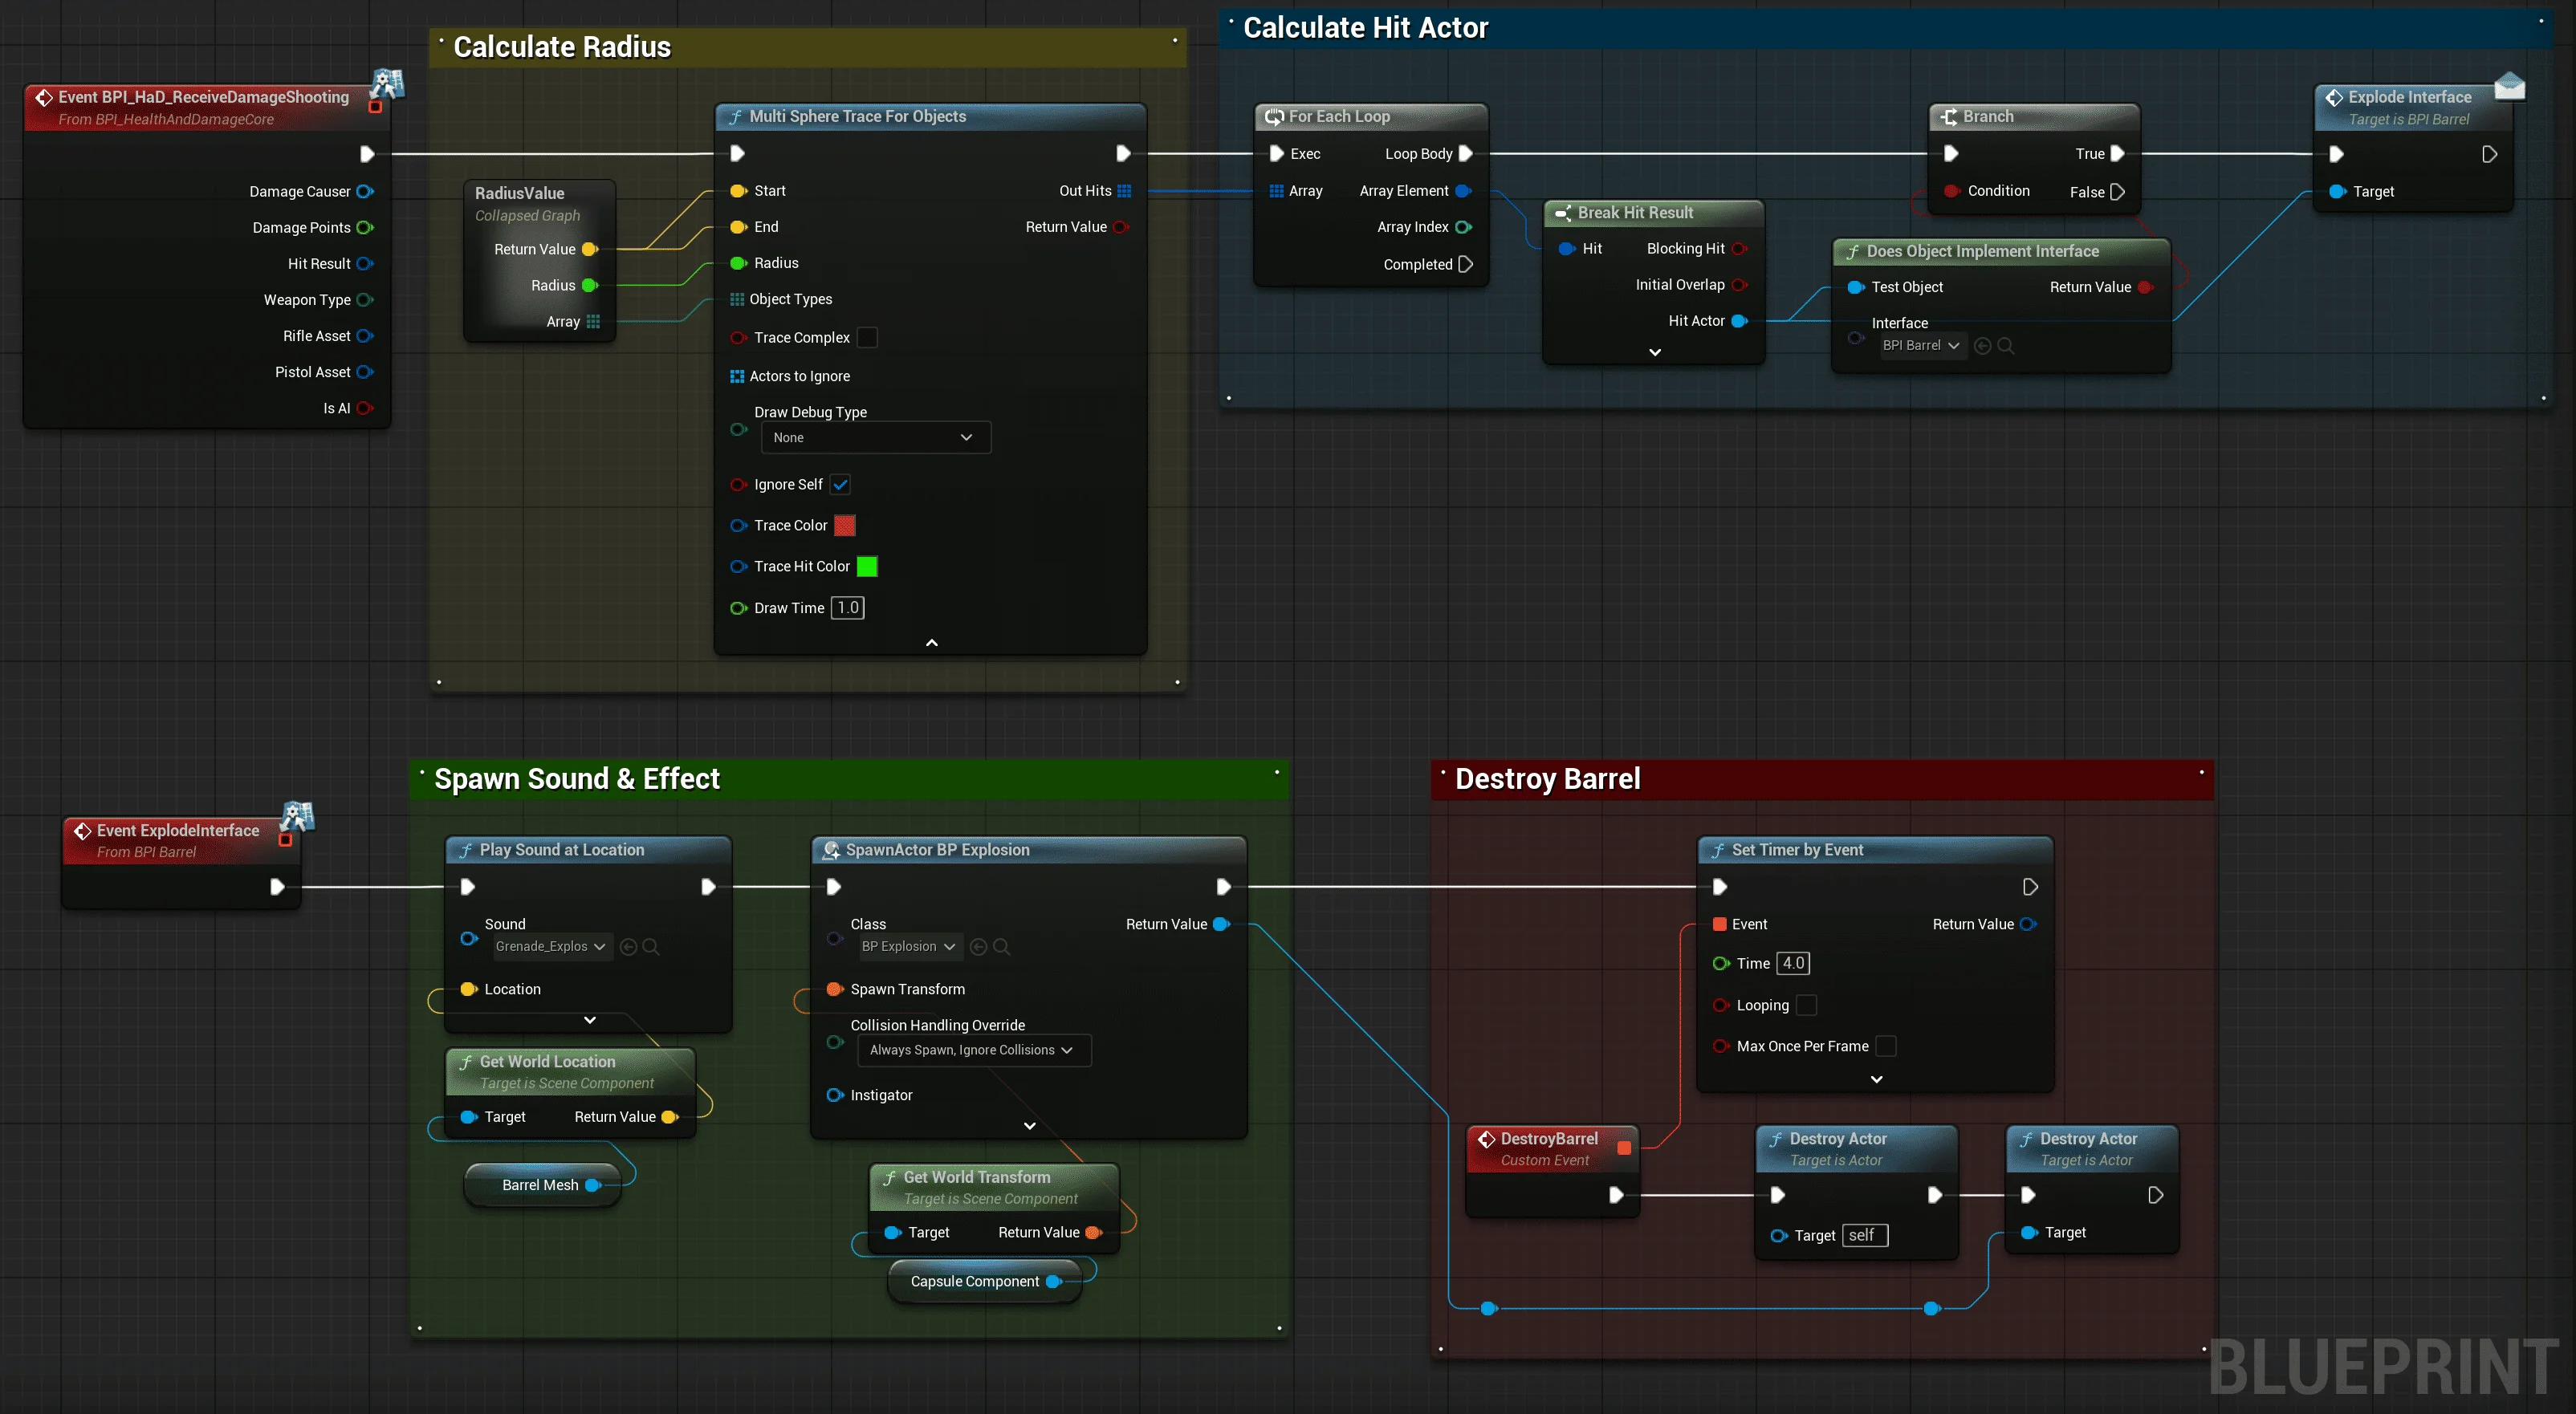2576x1414 pixels.
Task: Open the Trace Color swatch
Action: coord(844,525)
